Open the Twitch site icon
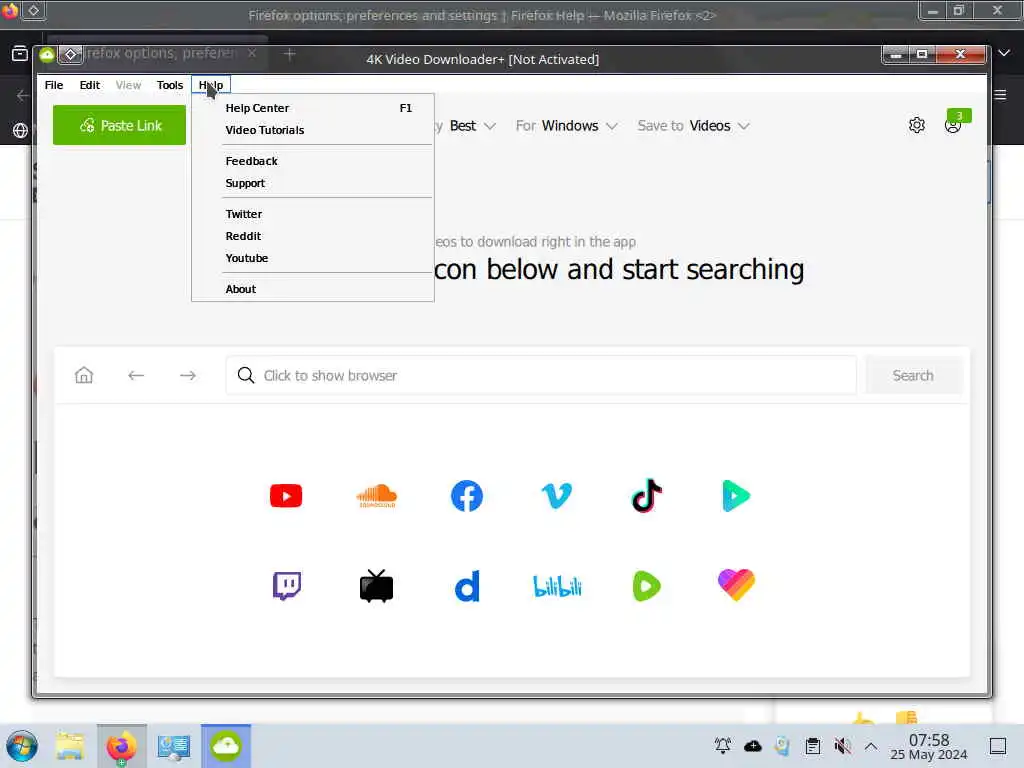 click(287, 586)
